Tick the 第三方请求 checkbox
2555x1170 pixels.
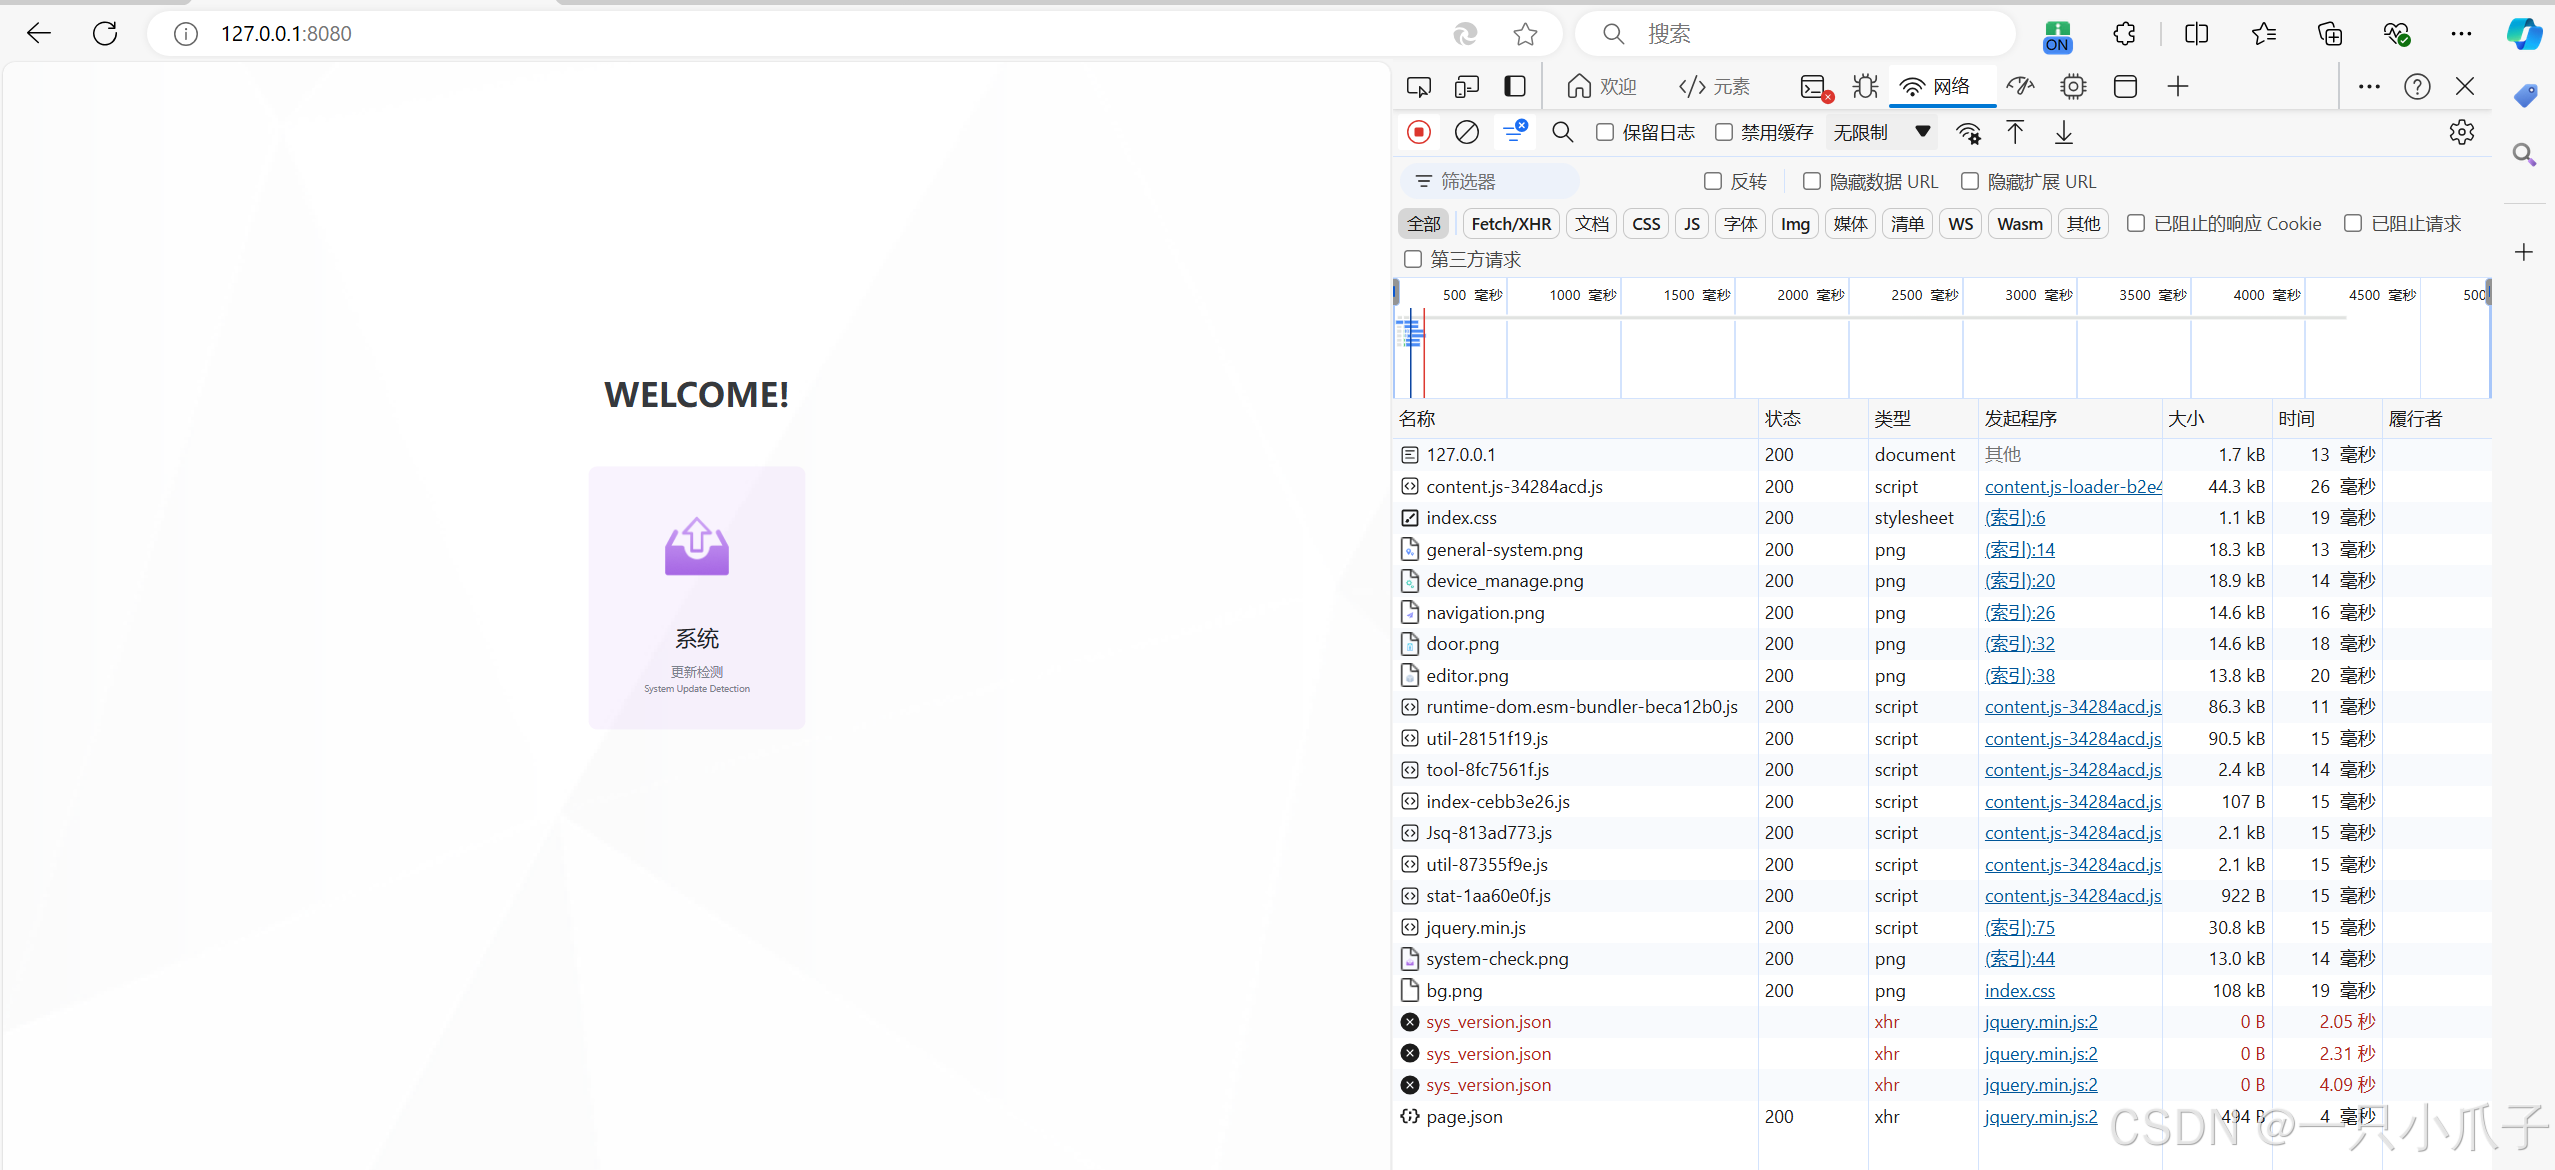pyautogui.click(x=1412, y=259)
